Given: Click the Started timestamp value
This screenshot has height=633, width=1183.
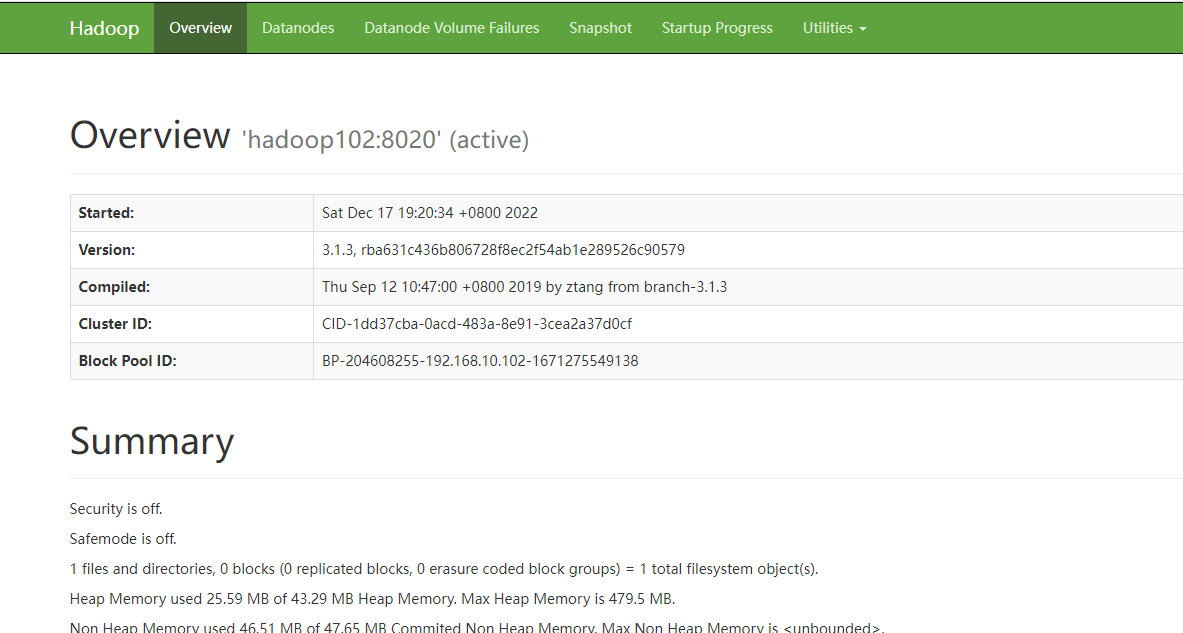Looking at the screenshot, I should (x=428, y=212).
